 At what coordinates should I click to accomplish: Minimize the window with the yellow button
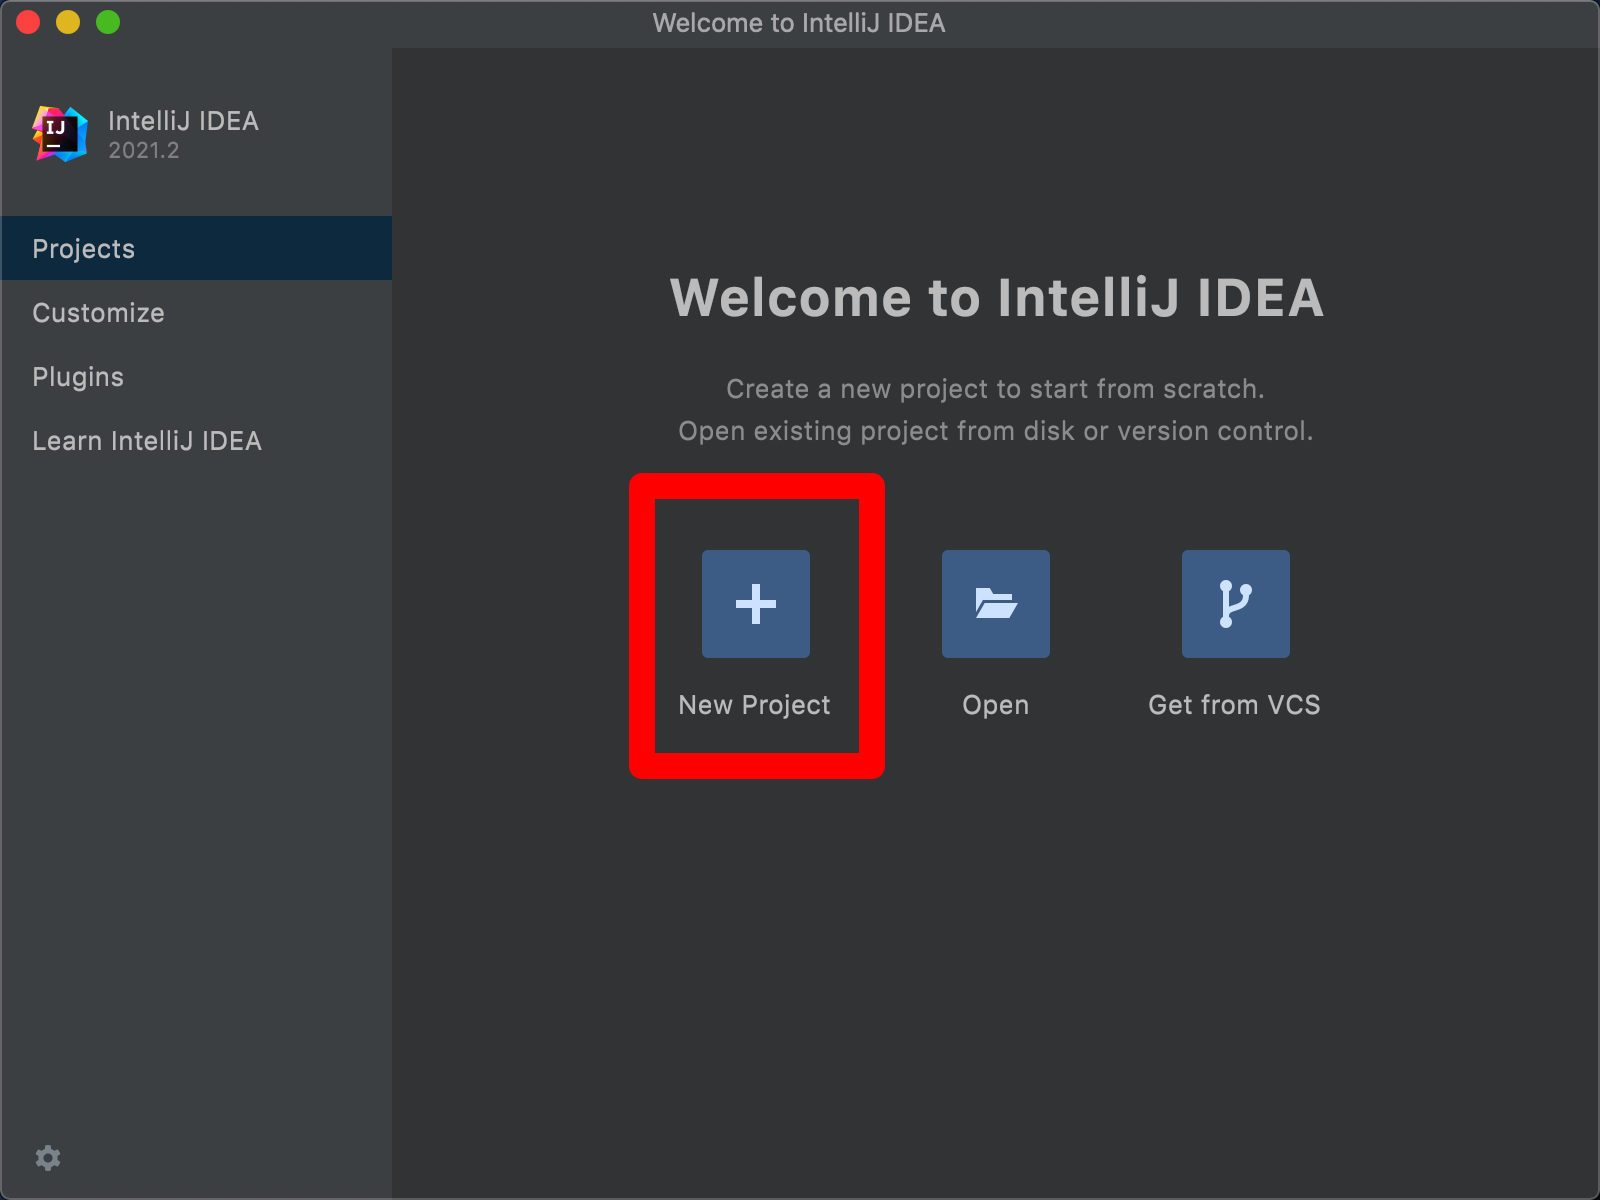click(x=68, y=22)
